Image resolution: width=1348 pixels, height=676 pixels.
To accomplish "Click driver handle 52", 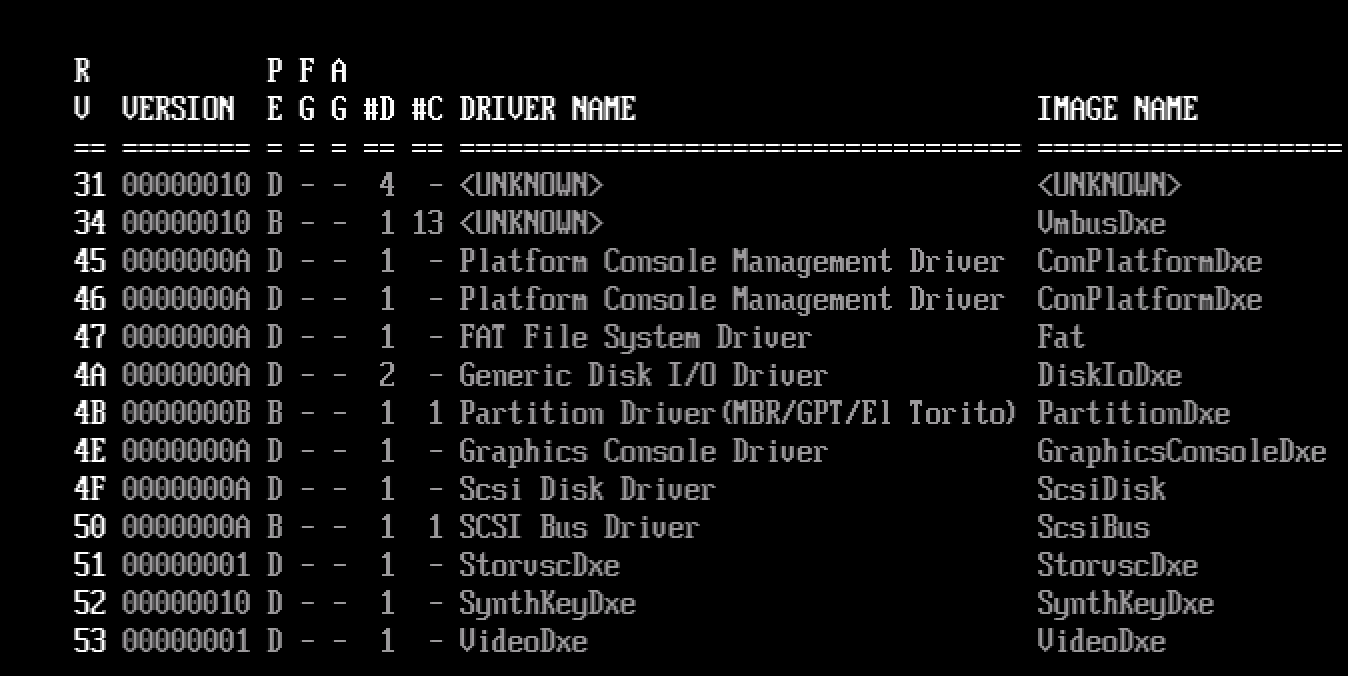I will point(89,603).
